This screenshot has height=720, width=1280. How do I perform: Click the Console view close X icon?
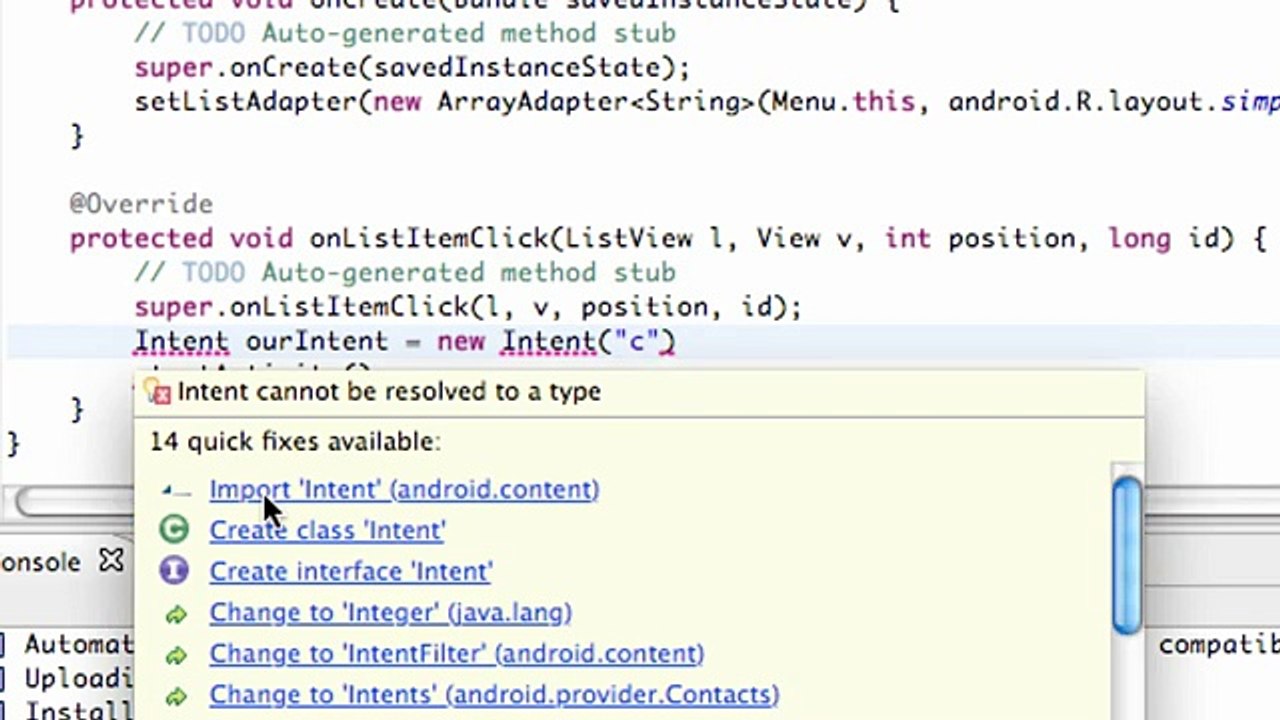point(111,561)
